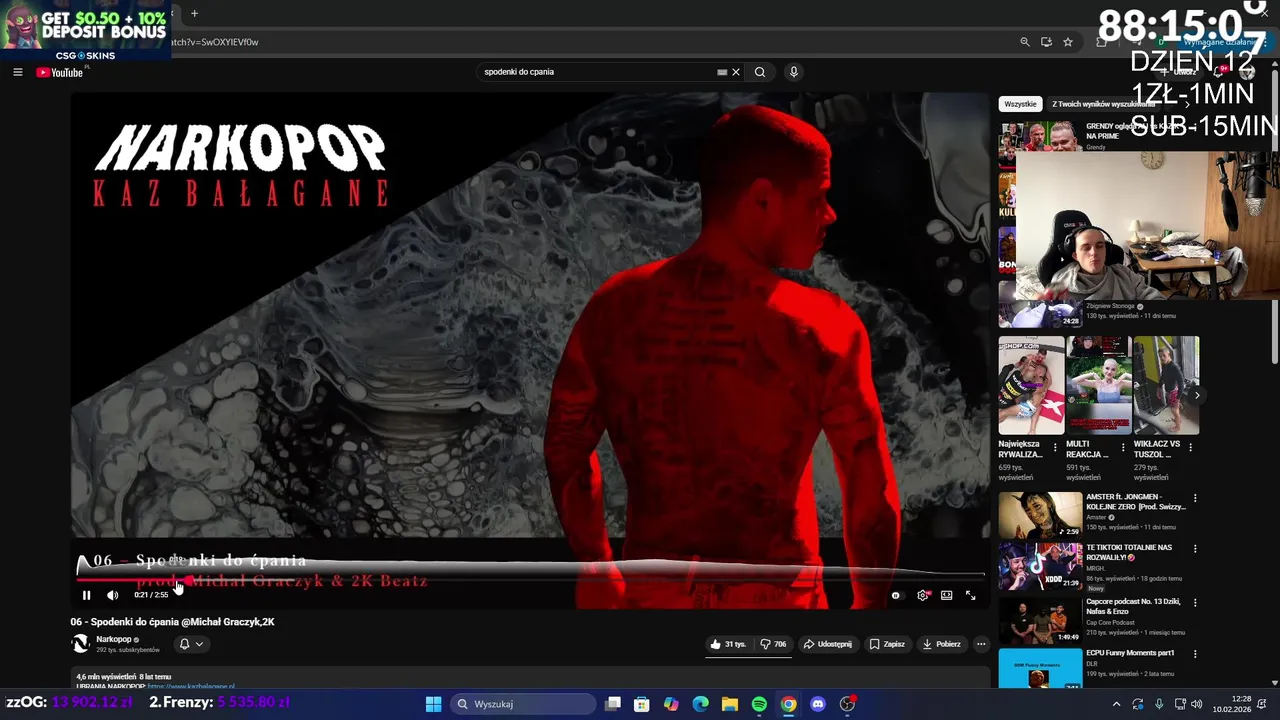
Task: Download the video with Pobierz
Action: (x=941, y=644)
